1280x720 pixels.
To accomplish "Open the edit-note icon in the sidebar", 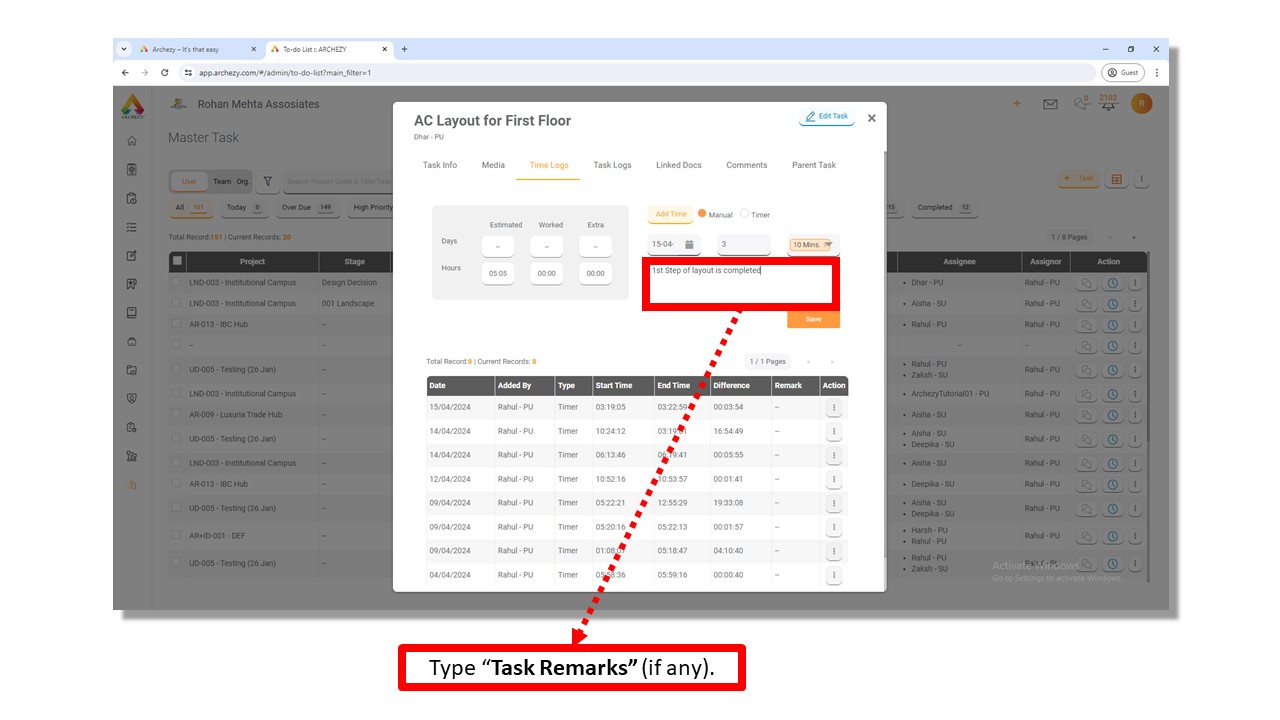I will 132,256.
